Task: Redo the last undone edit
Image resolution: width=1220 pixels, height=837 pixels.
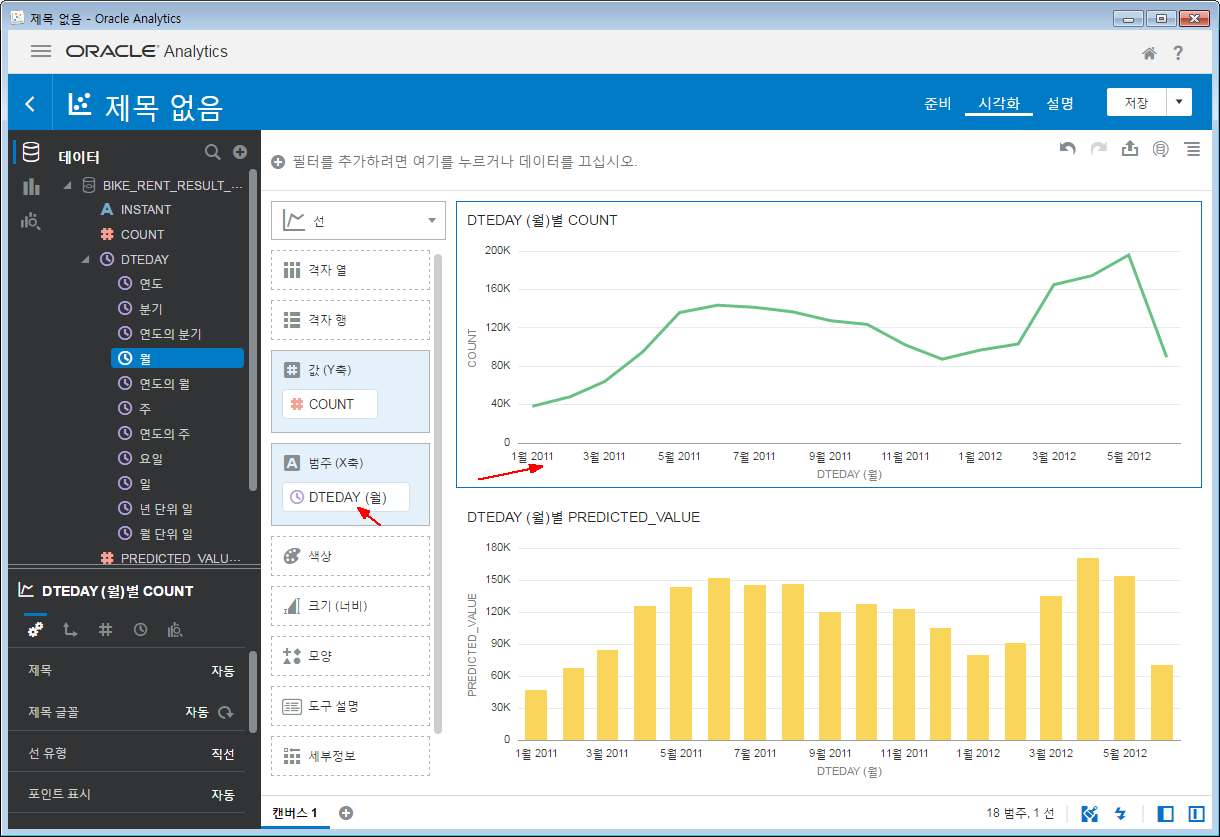Action: [1099, 148]
